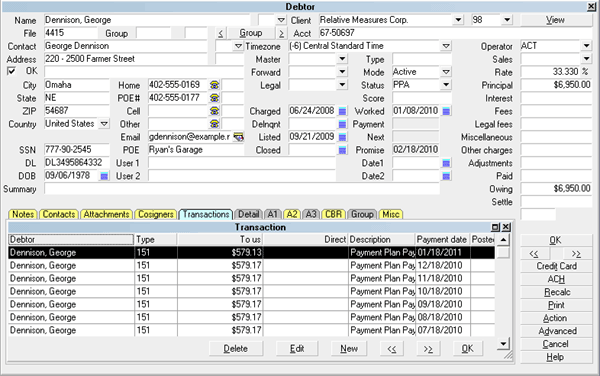Screen dimensions: 600x376
Task: Click the Credit Card button
Action: (556, 266)
